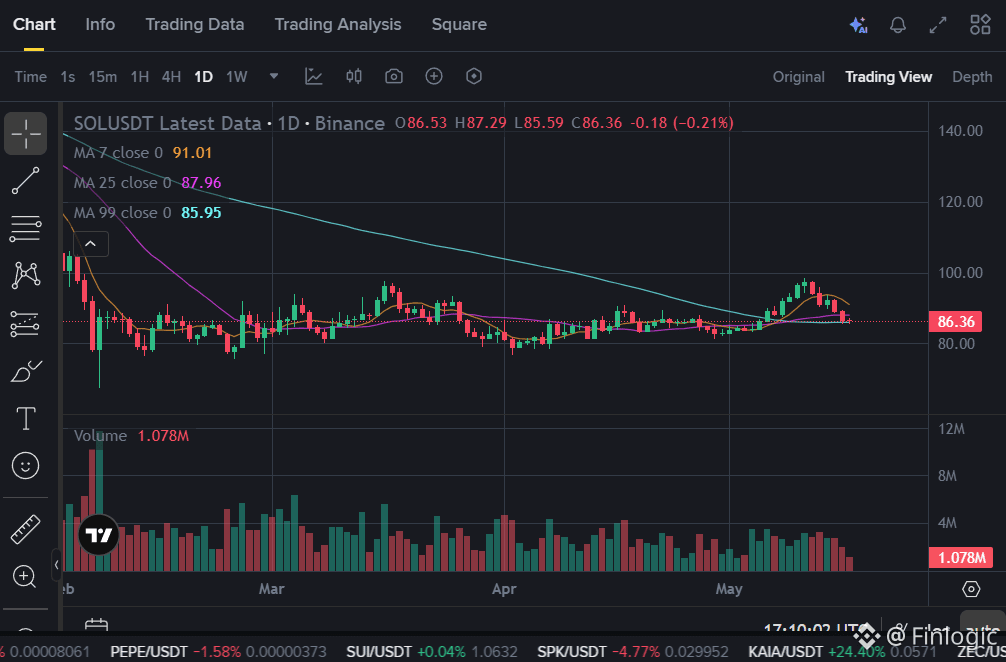The height and width of the screenshot is (662, 1006).
Task: Take a chart snapshot with camera icon
Action: (x=394, y=76)
